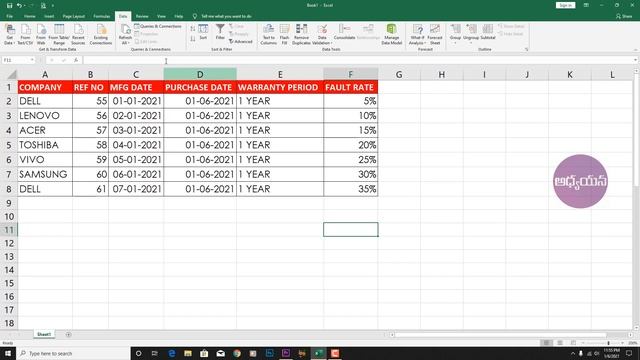Open File Explorer from taskbar
This screenshot has width=640, height=360.
click(188, 353)
